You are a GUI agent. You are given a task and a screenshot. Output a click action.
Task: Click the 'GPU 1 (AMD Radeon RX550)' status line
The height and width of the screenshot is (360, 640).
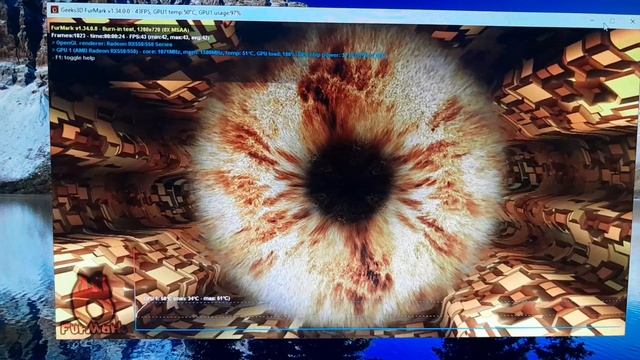[x=218, y=53]
